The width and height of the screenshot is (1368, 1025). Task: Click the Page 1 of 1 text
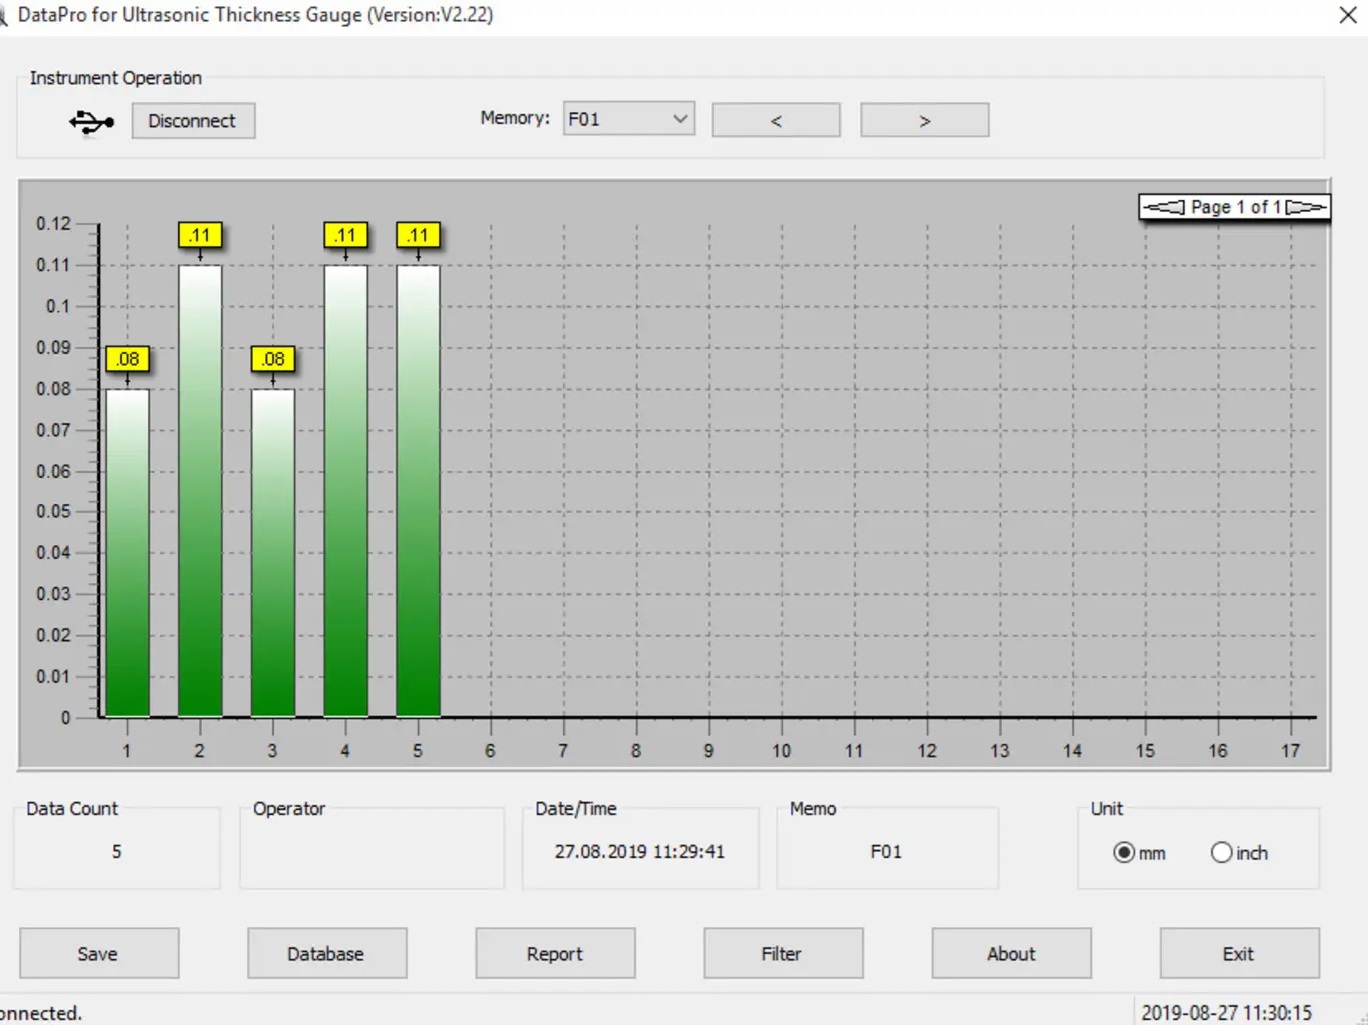tap(1236, 207)
